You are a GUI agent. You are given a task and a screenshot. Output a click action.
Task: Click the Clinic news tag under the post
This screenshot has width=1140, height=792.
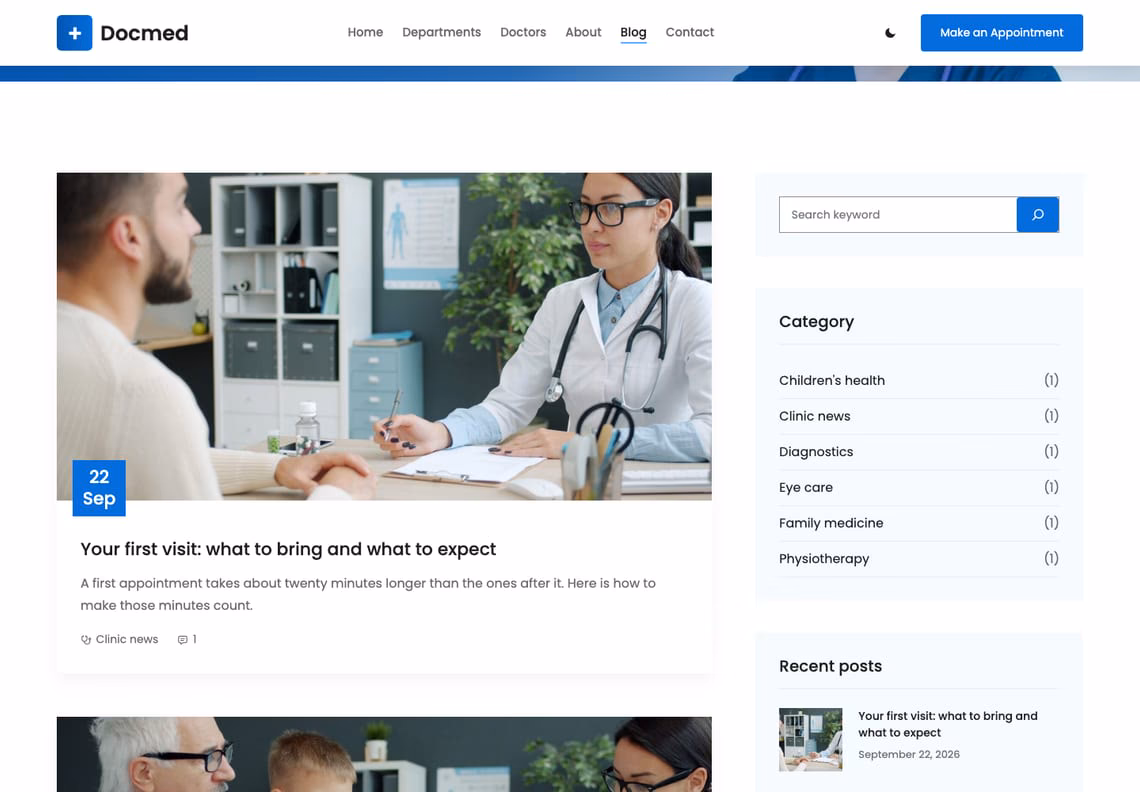pos(127,639)
